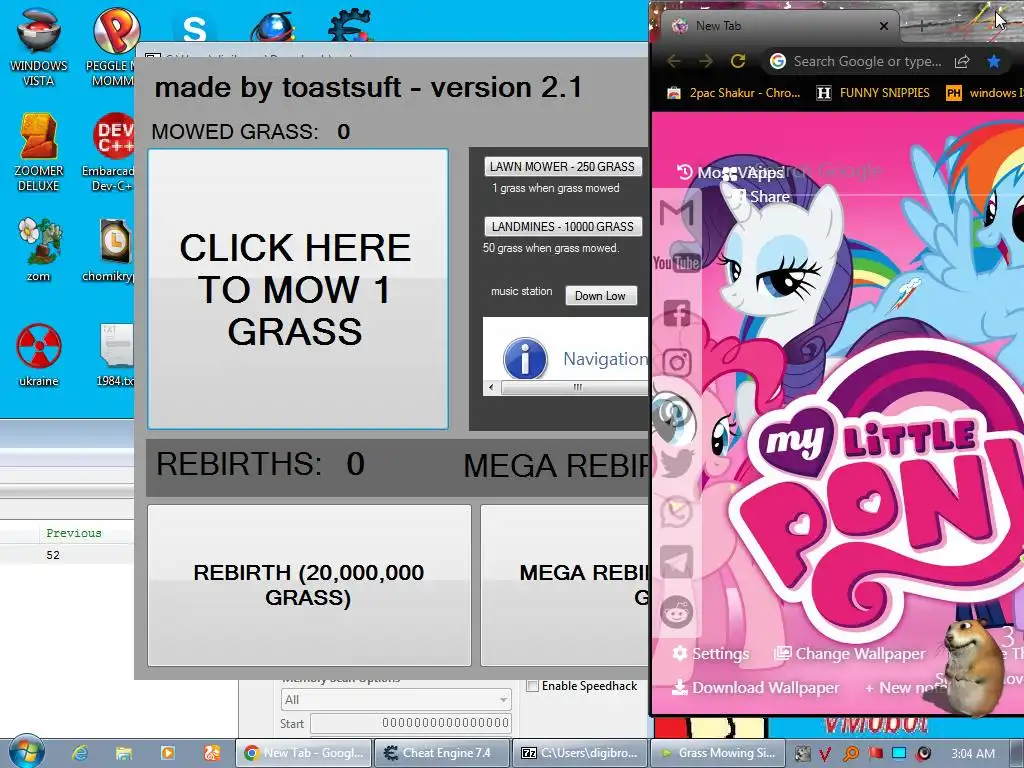Screen dimensions: 1024x768
Task: Click the horizontal scrollbar thumb under Navigation
Action: (x=575, y=387)
